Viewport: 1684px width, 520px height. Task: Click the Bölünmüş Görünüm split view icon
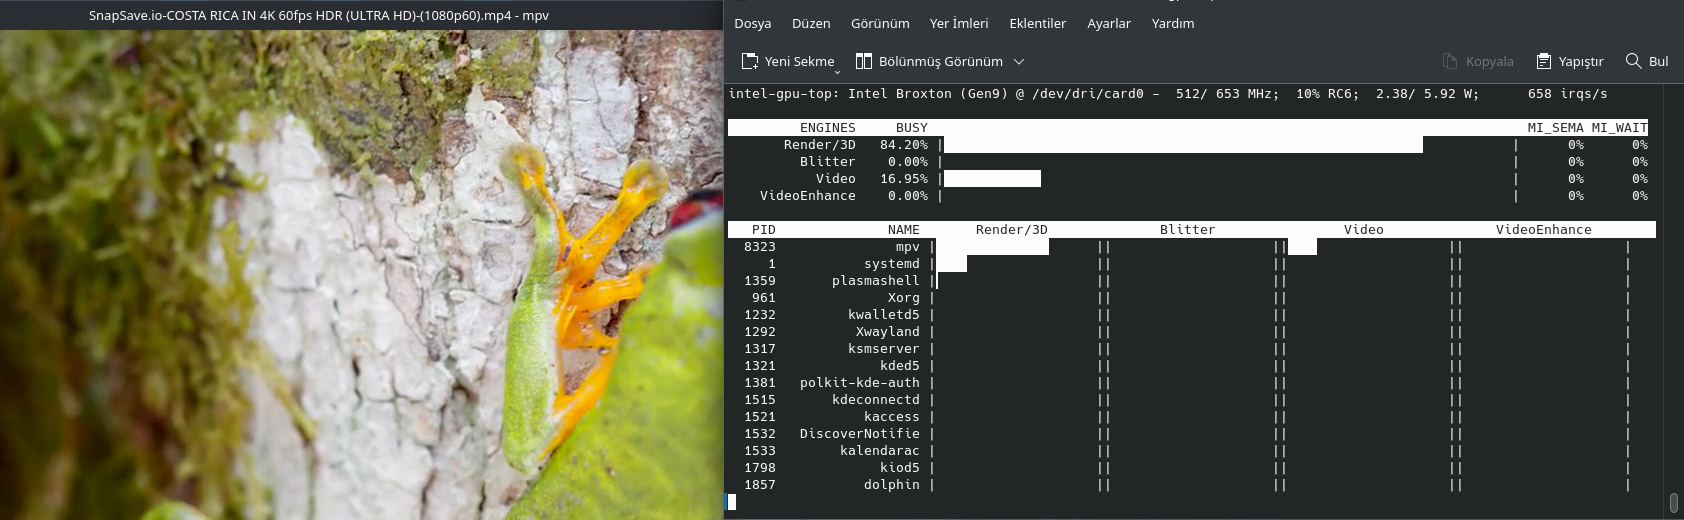[864, 61]
